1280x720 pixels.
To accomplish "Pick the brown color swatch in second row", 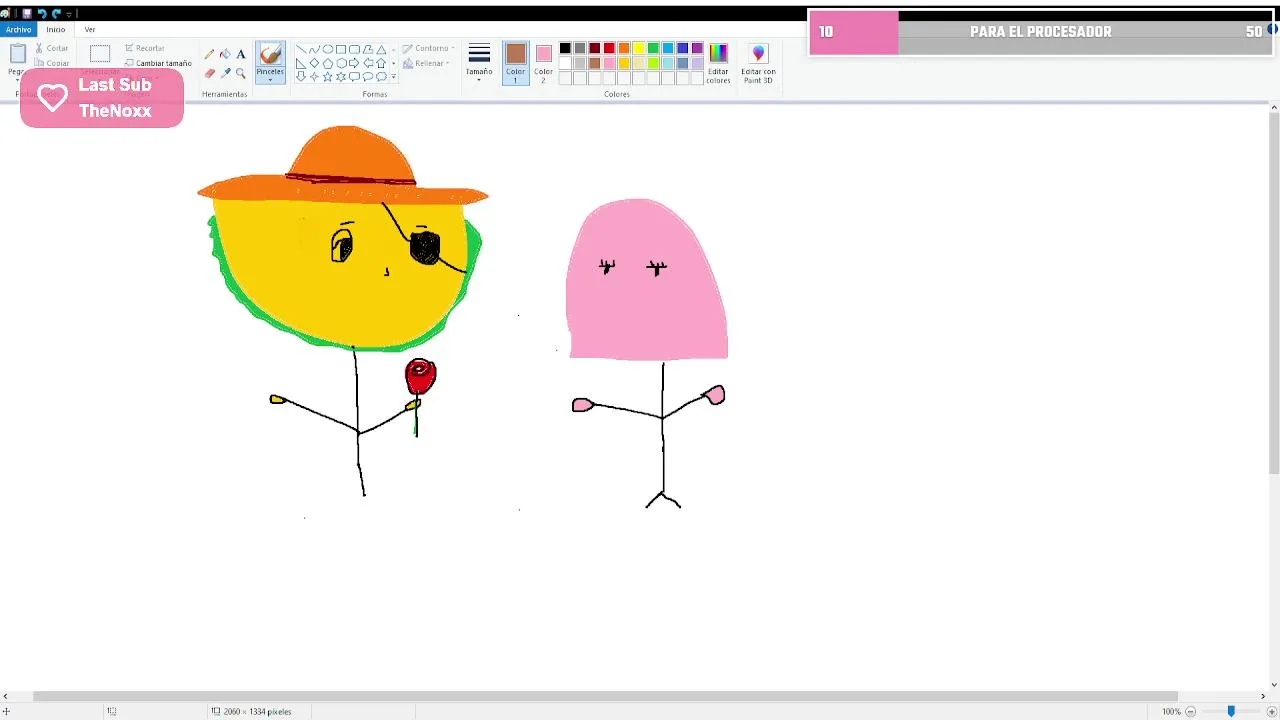I will [594, 63].
